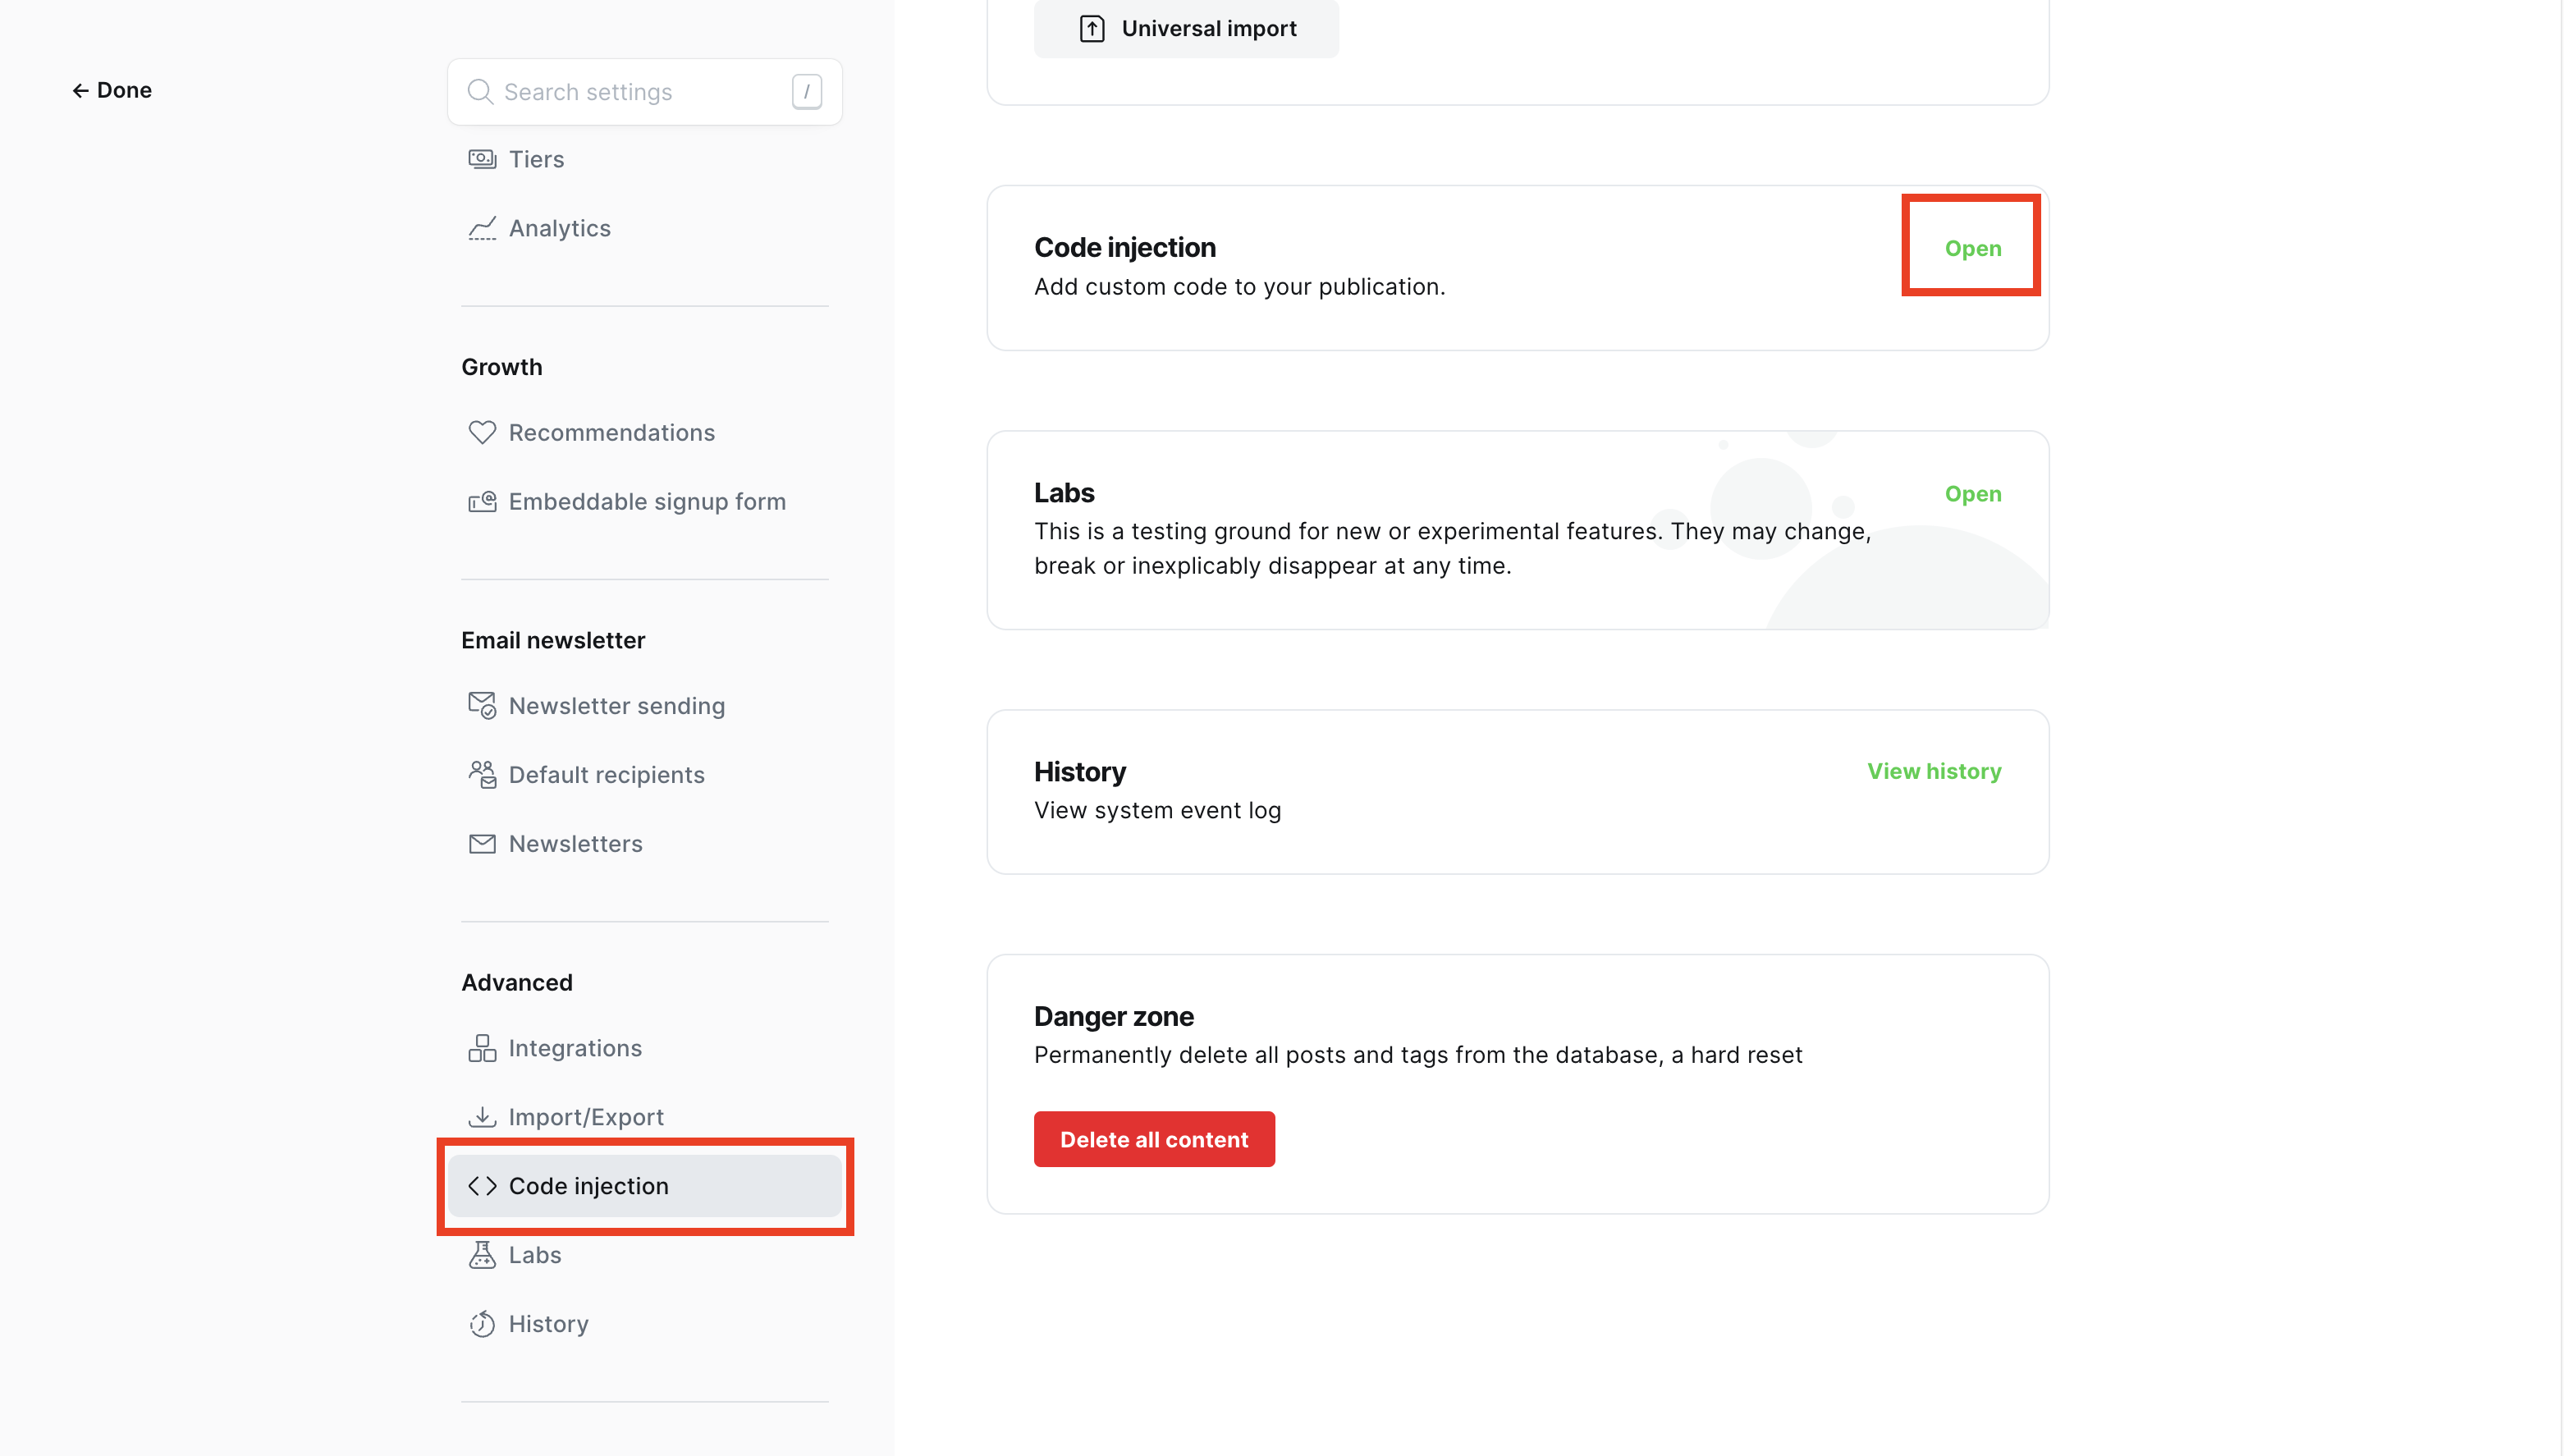The height and width of the screenshot is (1456, 2564).
Task: Click the Code injection brackets icon
Action: 482,1185
